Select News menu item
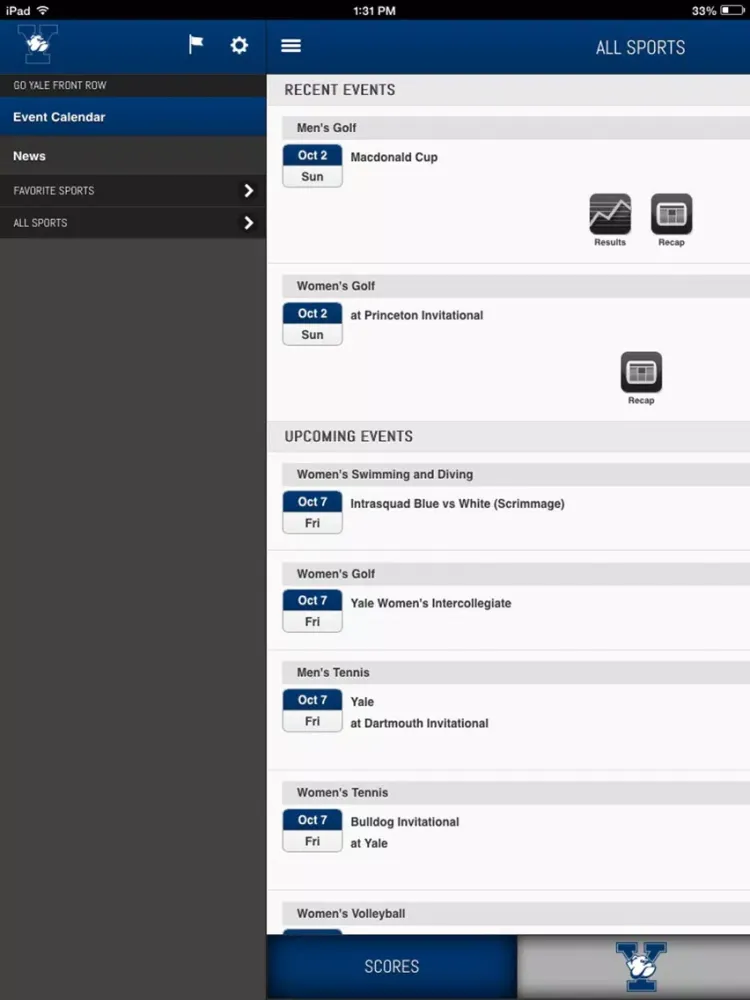This screenshot has height=1000, width=750. [x=133, y=156]
